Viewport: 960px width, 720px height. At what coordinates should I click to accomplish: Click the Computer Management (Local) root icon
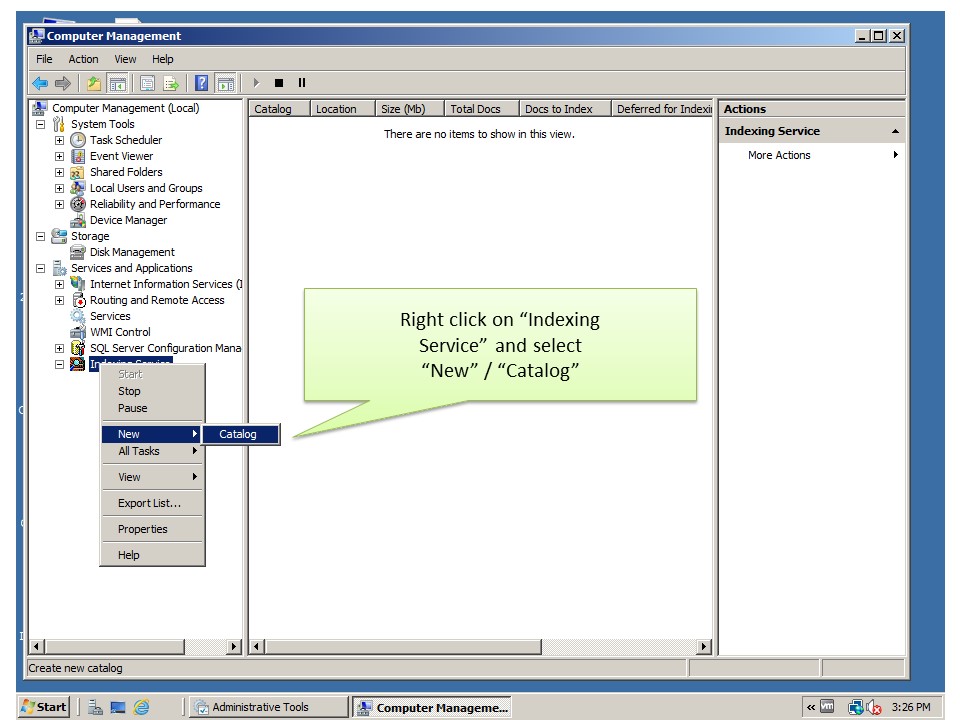coord(40,108)
